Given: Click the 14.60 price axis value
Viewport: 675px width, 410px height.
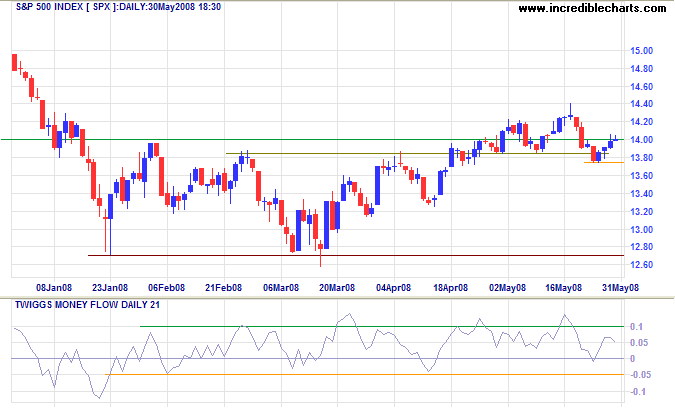Looking at the screenshot, I should (641, 87).
